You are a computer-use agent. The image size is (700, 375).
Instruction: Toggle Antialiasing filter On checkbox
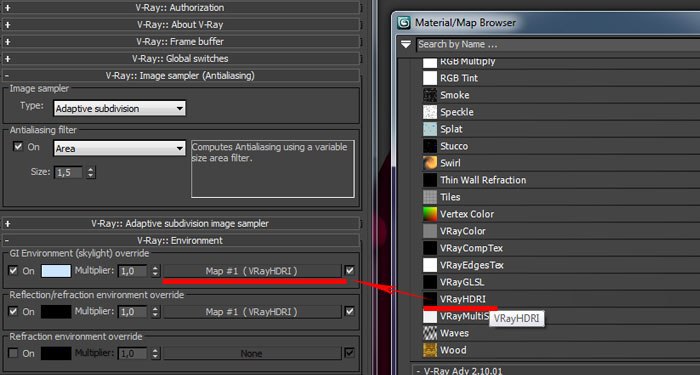pyautogui.click(x=17, y=146)
